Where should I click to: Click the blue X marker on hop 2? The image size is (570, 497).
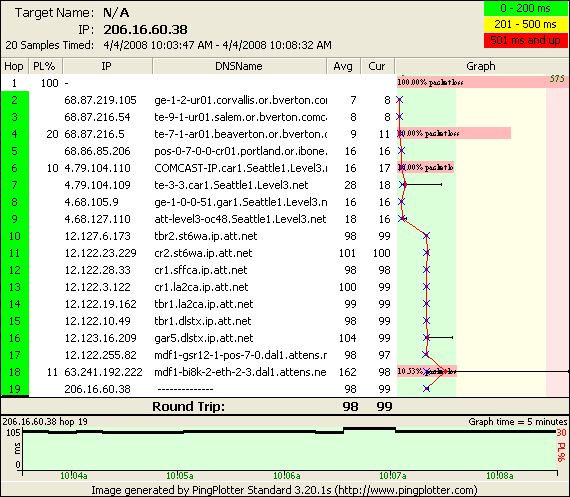coord(400,100)
